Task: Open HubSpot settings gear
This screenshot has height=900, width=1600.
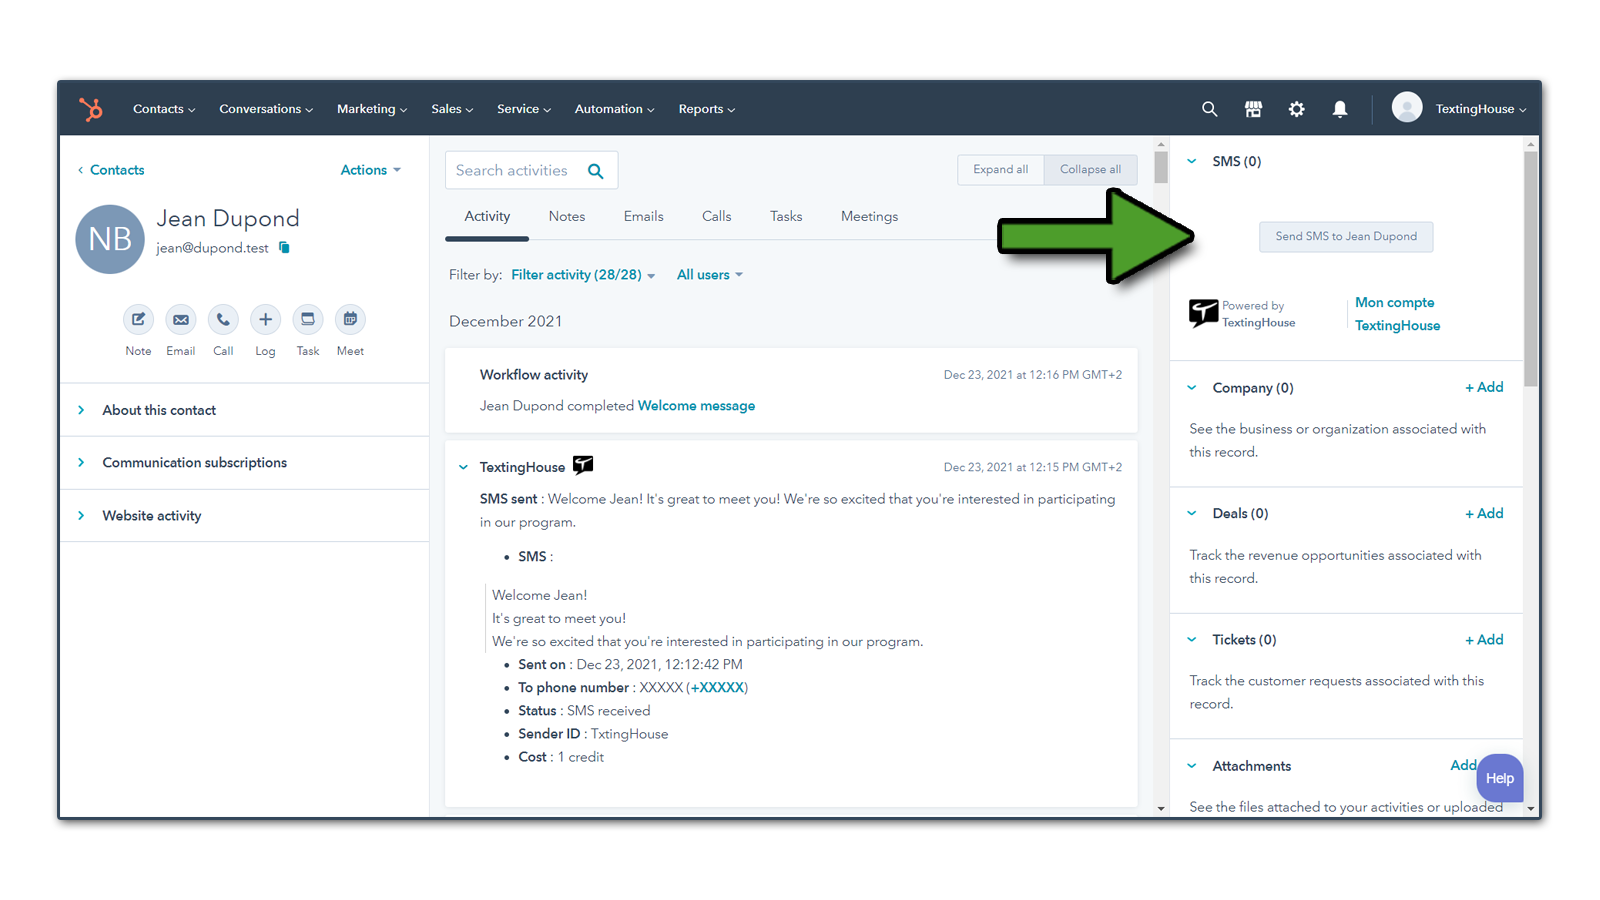Action: (x=1296, y=108)
